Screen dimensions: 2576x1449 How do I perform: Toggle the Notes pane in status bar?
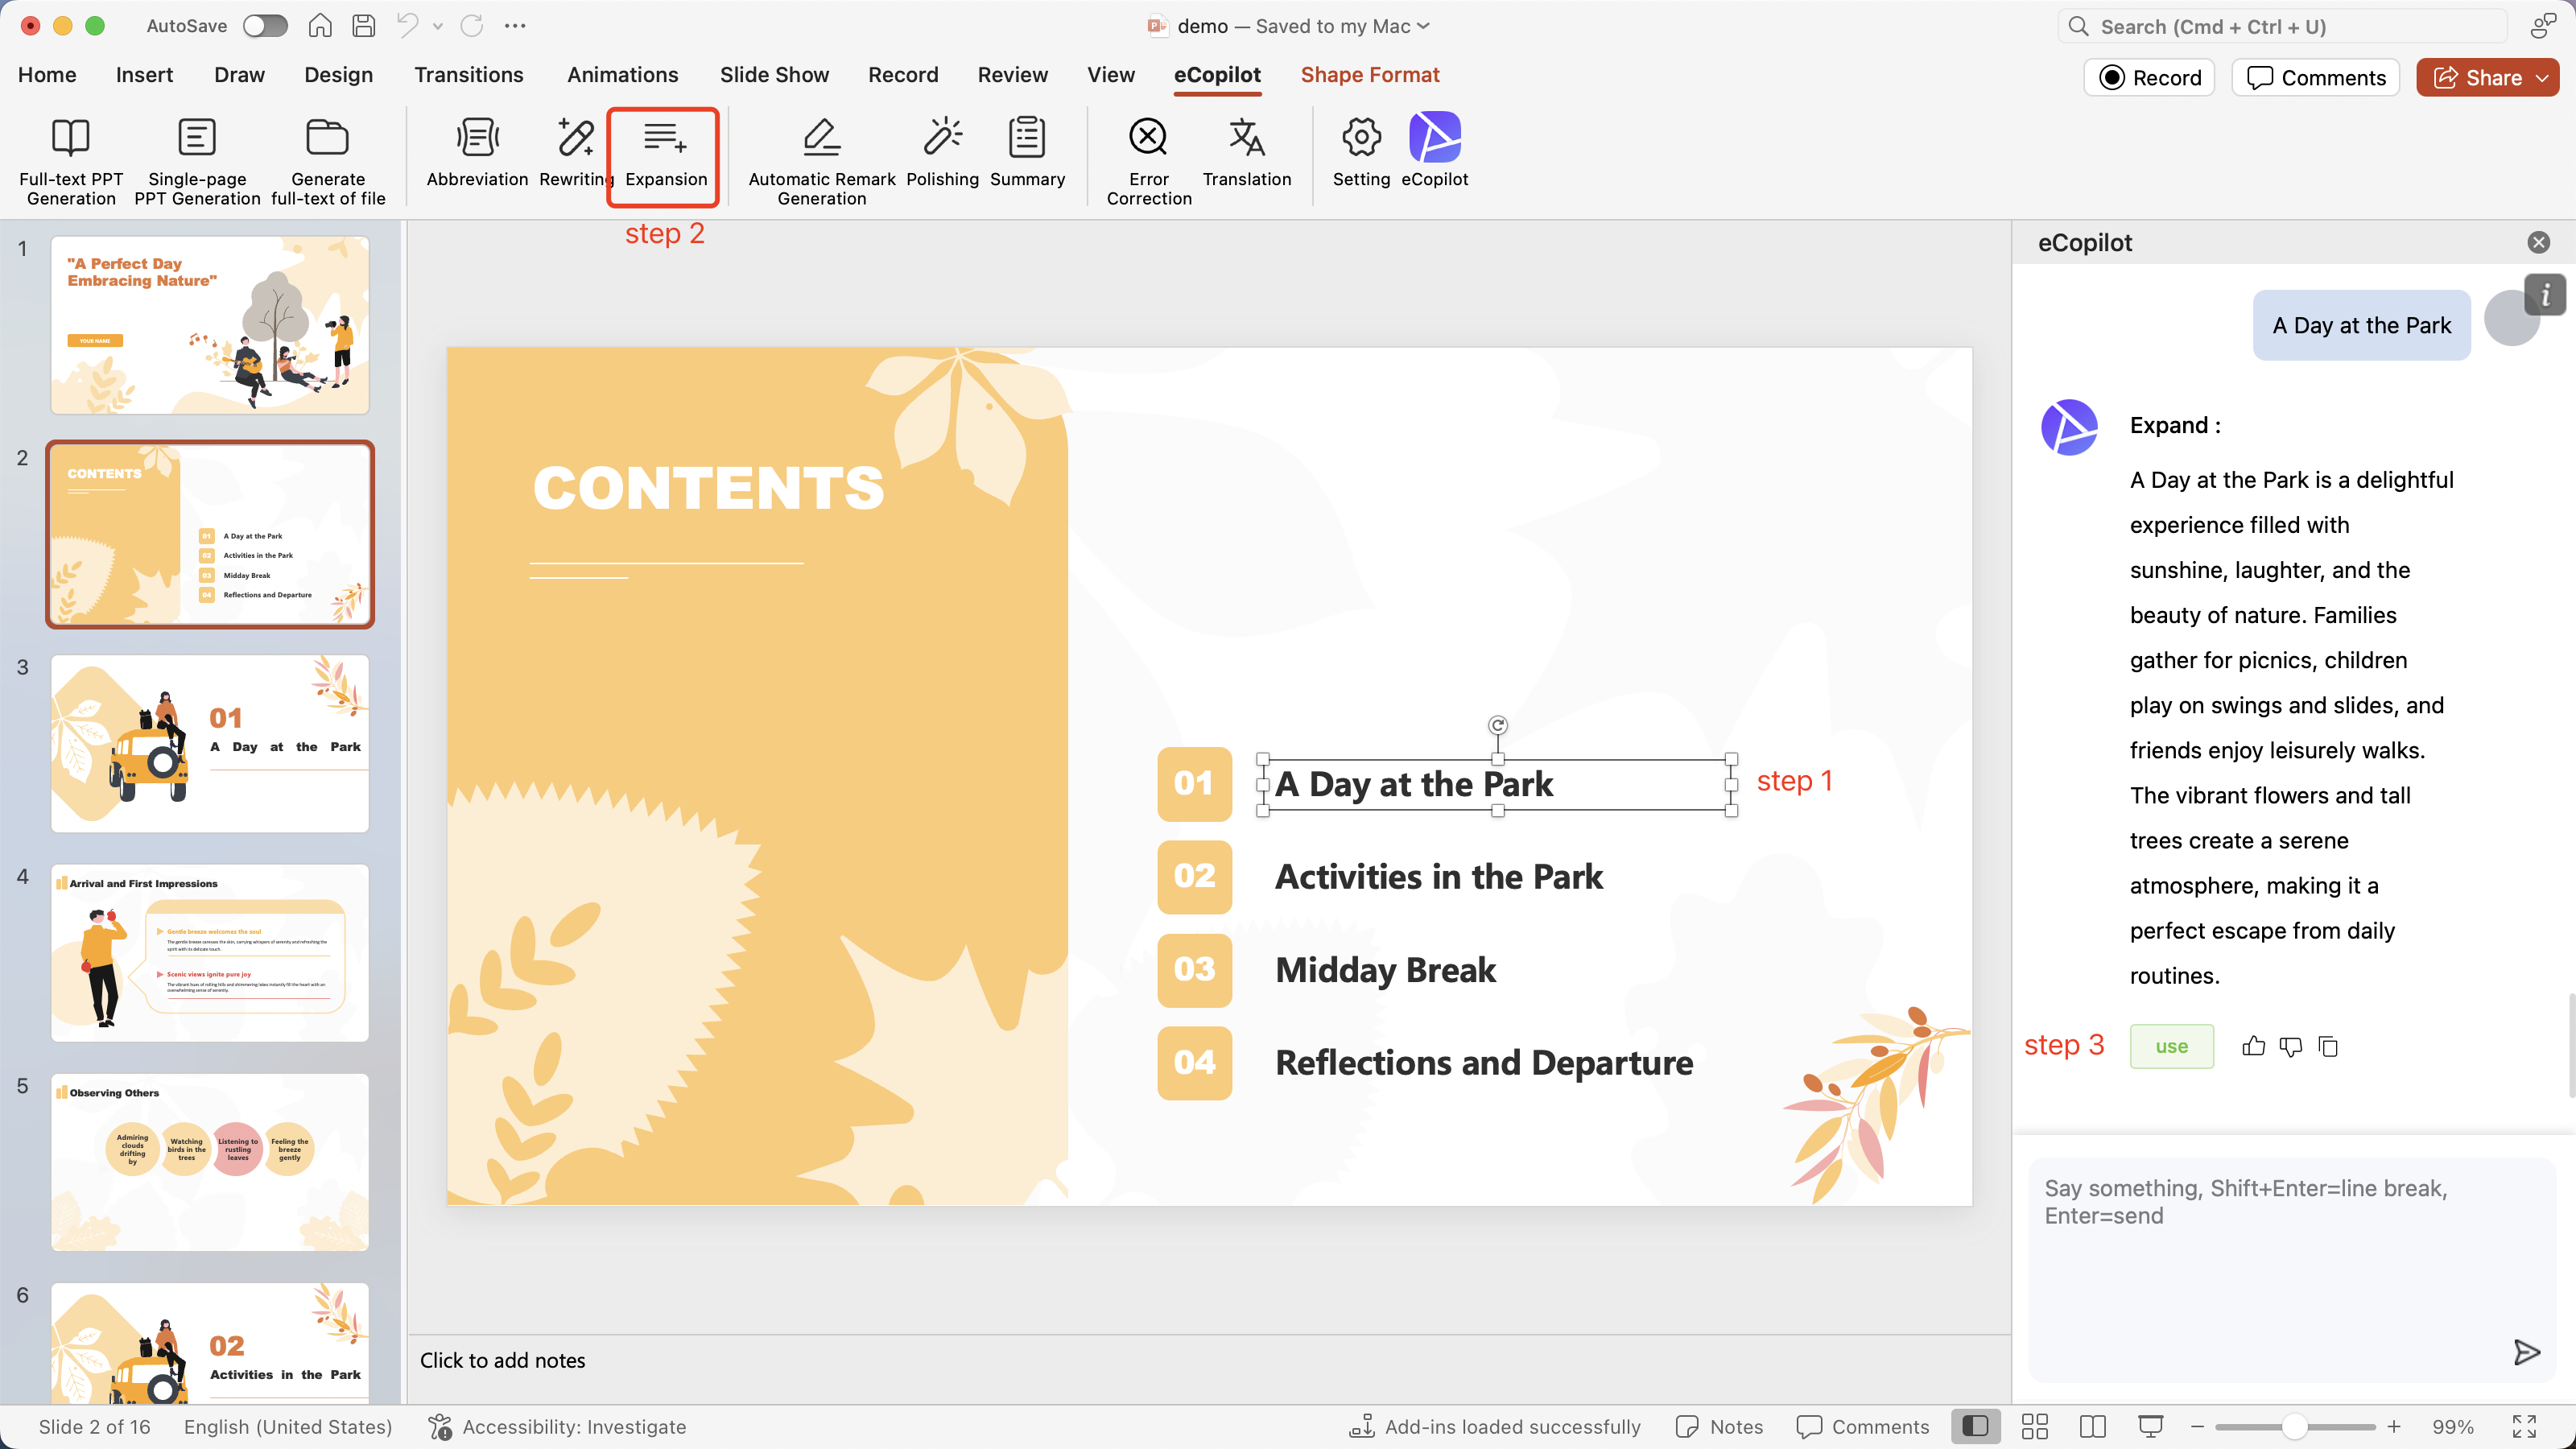[1719, 1426]
